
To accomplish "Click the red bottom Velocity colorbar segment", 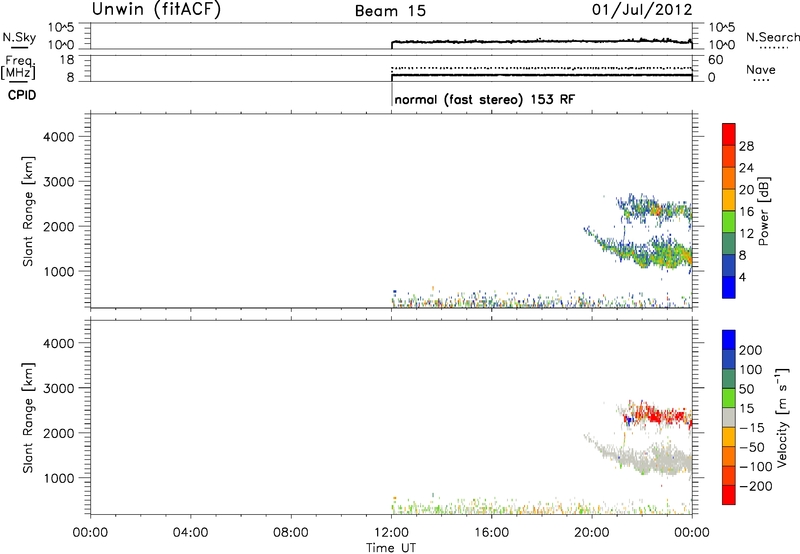I will pyautogui.click(x=729, y=495).
